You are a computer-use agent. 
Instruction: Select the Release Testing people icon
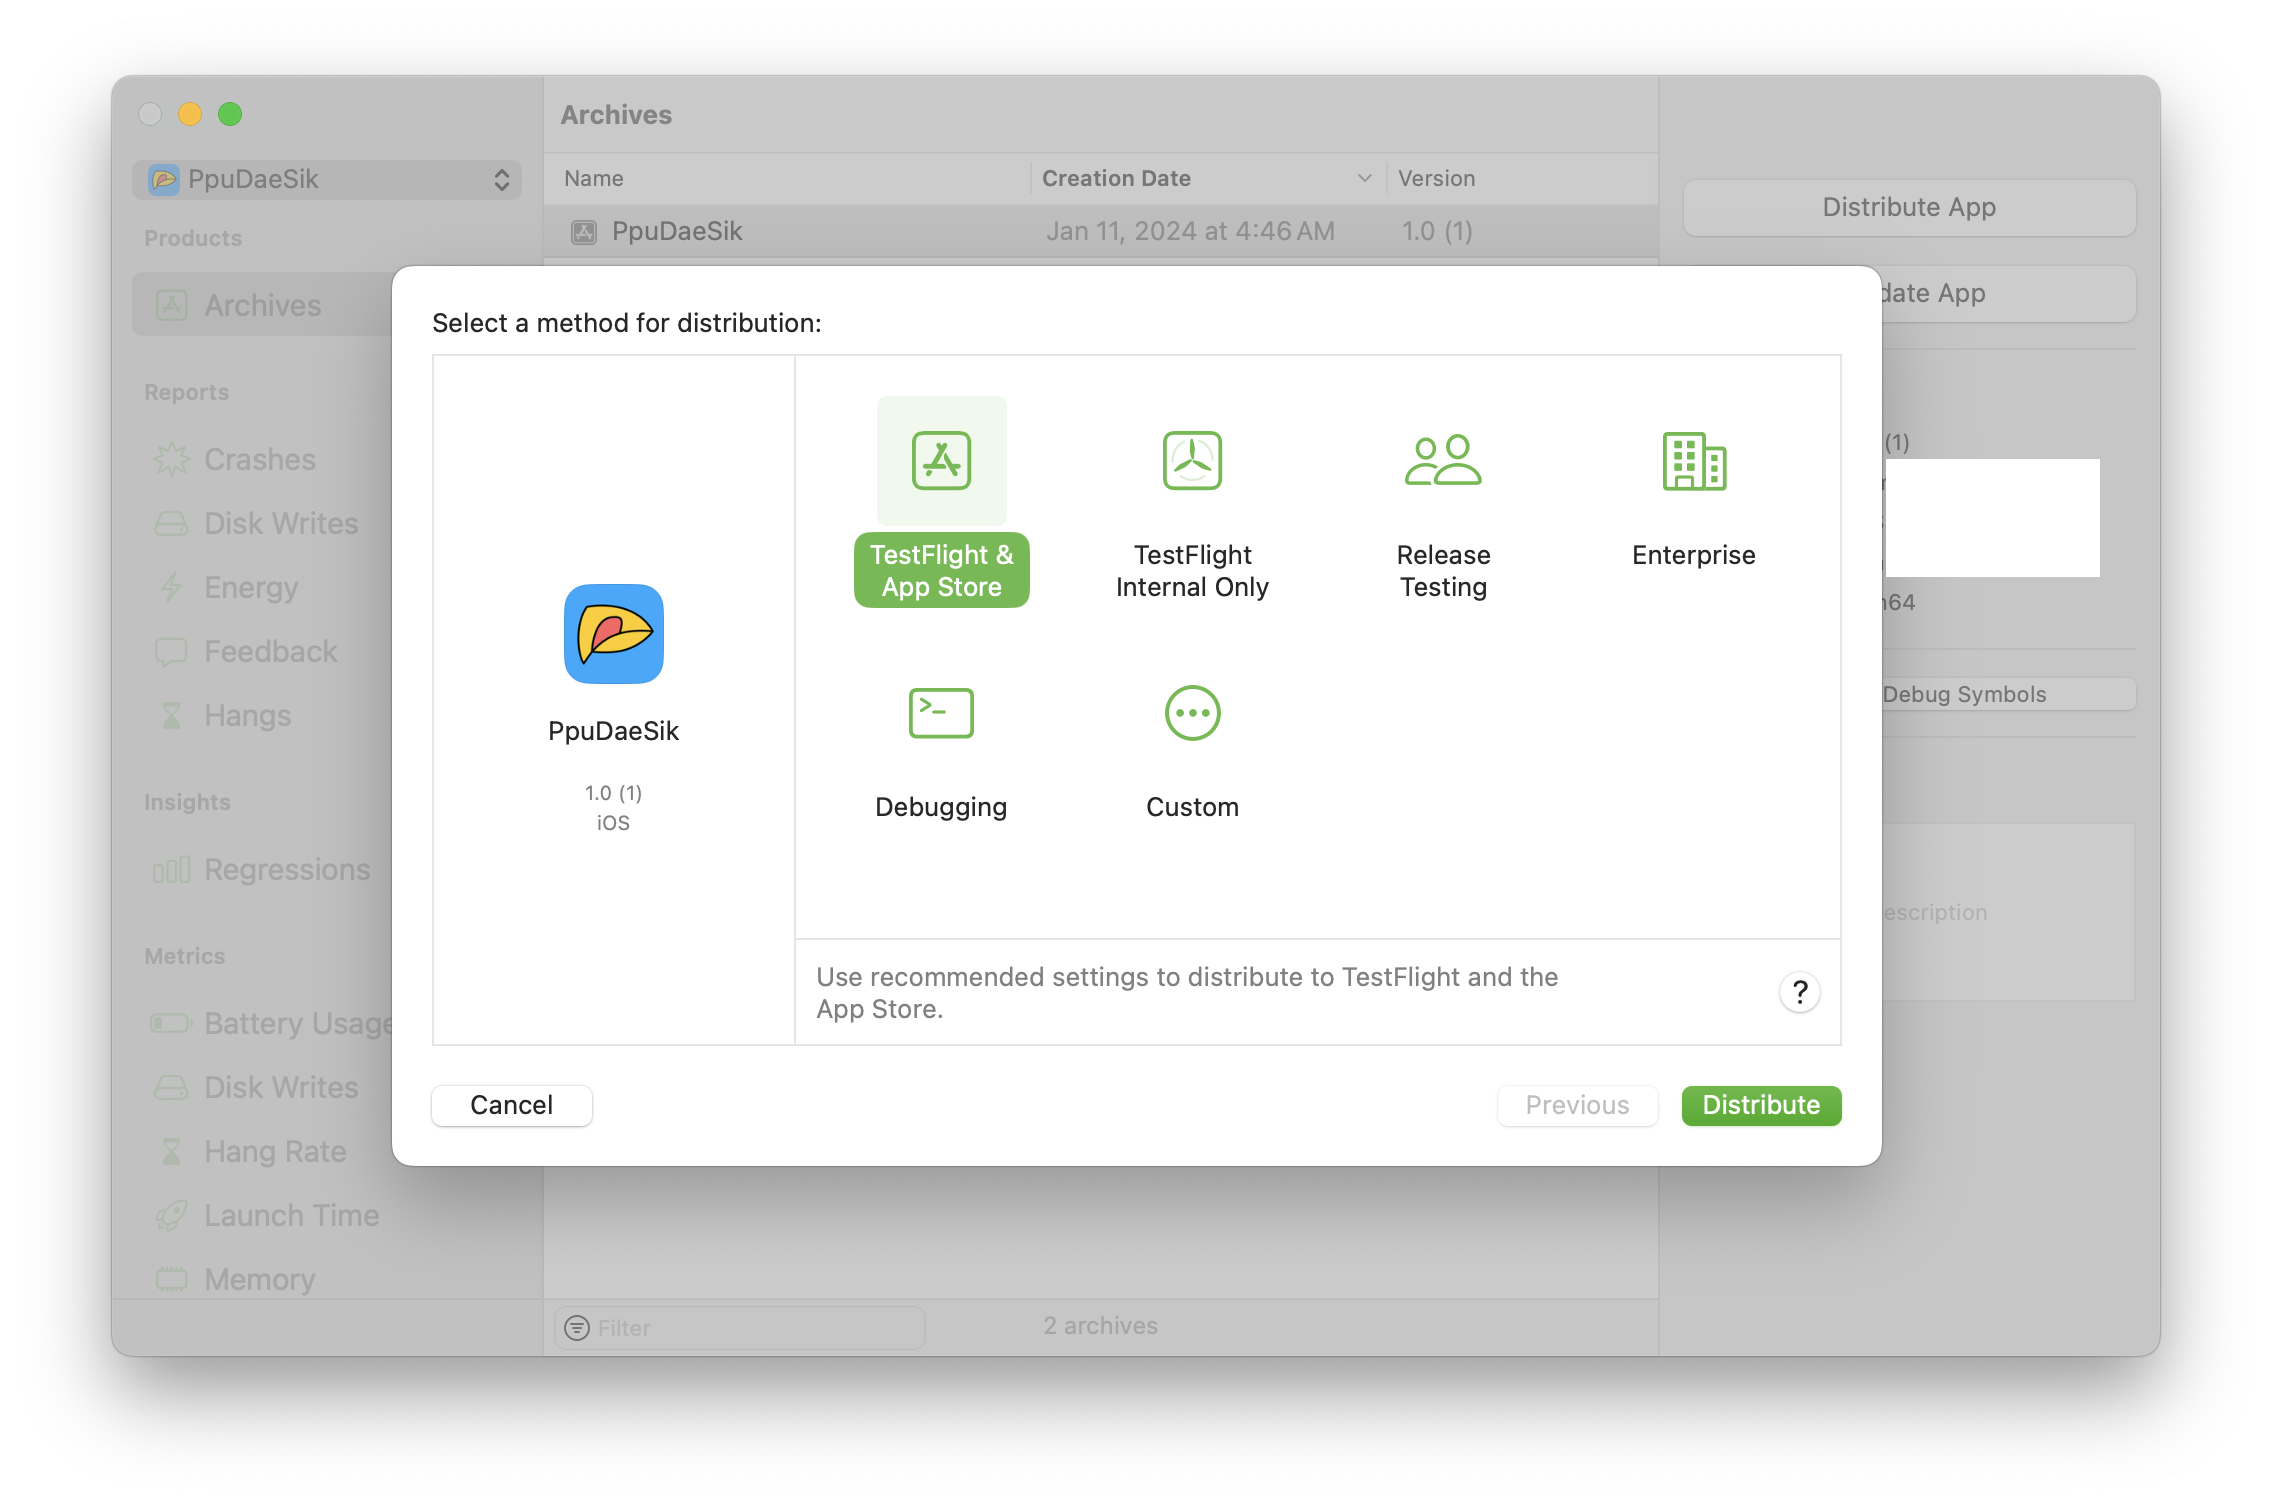1443,461
